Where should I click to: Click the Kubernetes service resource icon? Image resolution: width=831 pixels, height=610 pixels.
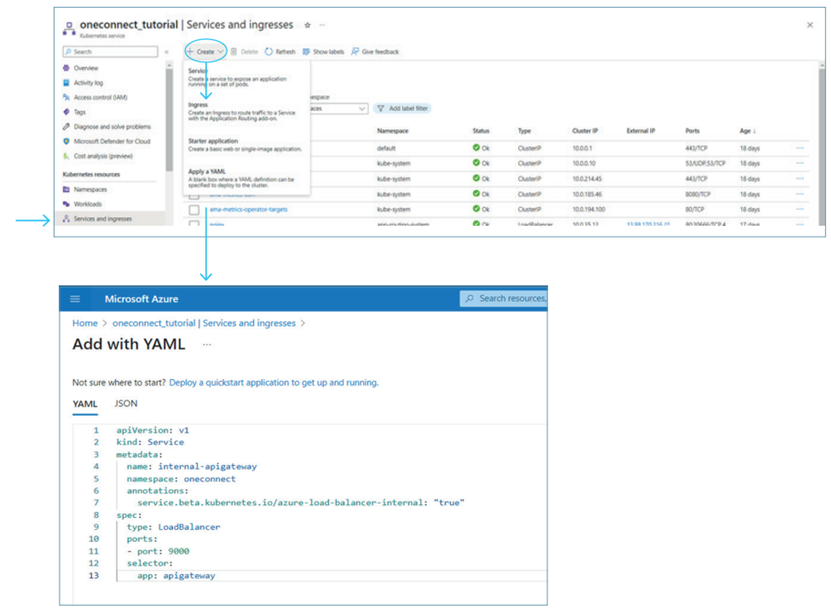69,28
